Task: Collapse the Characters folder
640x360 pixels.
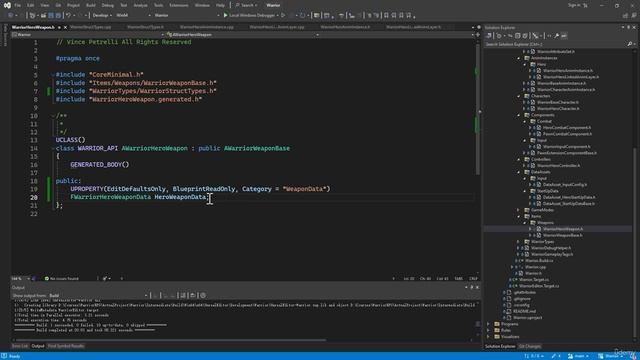Action: pyautogui.click(x=519, y=96)
